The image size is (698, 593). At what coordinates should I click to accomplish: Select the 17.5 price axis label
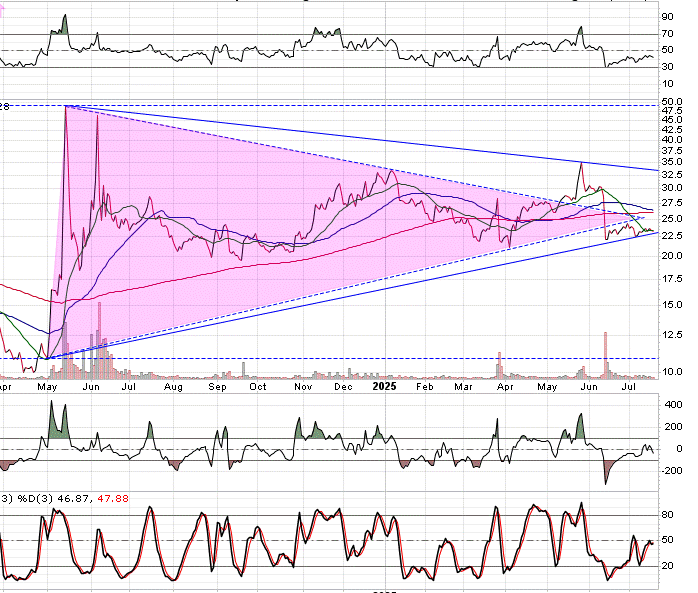coord(672,279)
